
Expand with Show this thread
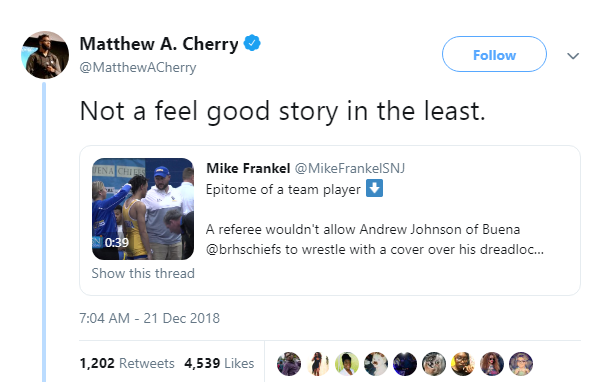pos(143,273)
